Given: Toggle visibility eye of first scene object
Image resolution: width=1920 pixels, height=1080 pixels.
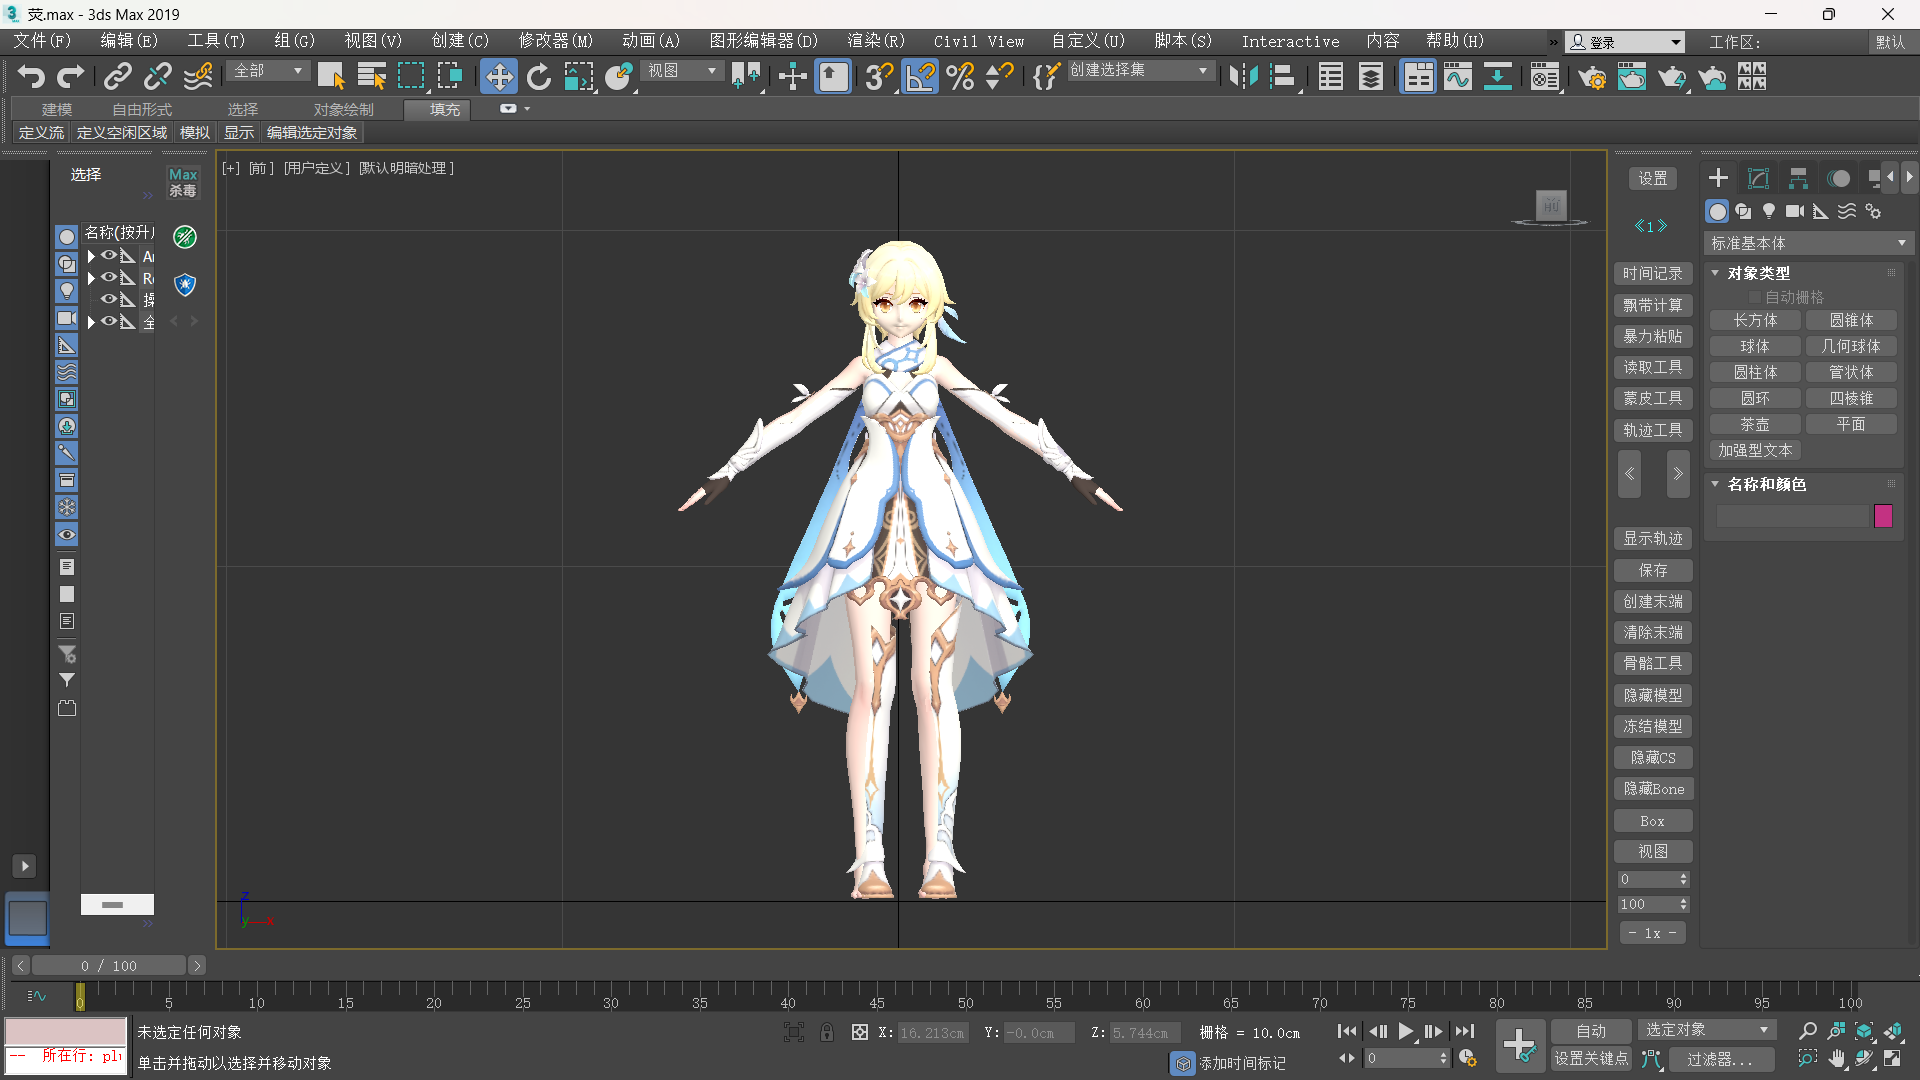Looking at the screenshot, I should pos(108,256).
